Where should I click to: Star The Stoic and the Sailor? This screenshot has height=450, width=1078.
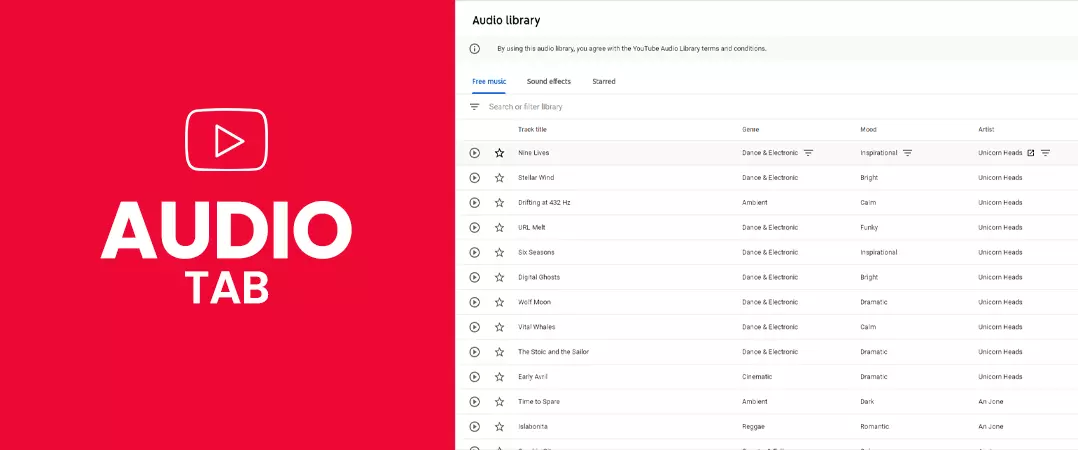(x=499, y=352)
